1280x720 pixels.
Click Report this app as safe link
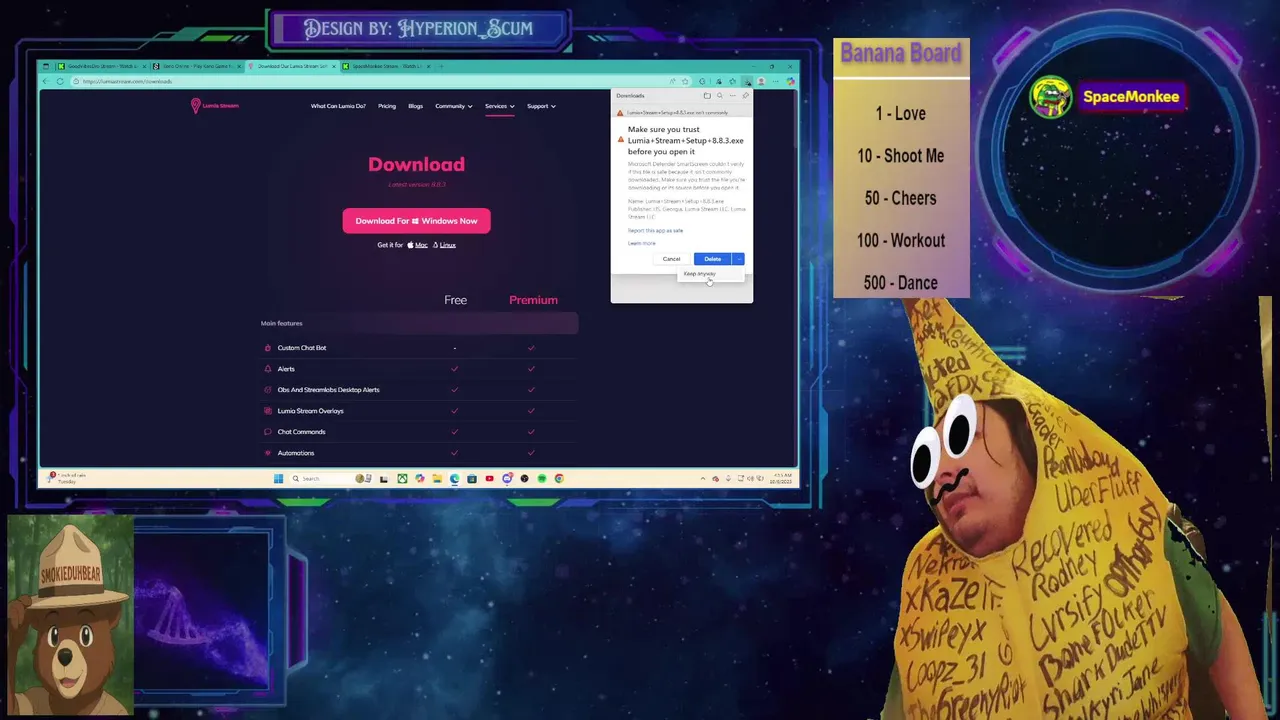pos(655,231)
